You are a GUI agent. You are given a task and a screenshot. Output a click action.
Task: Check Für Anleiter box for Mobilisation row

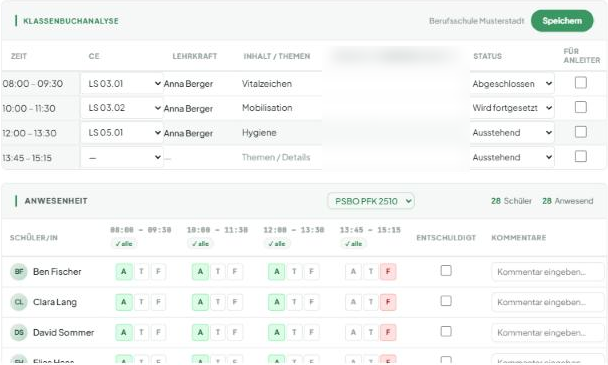click(x=580, y=107)
